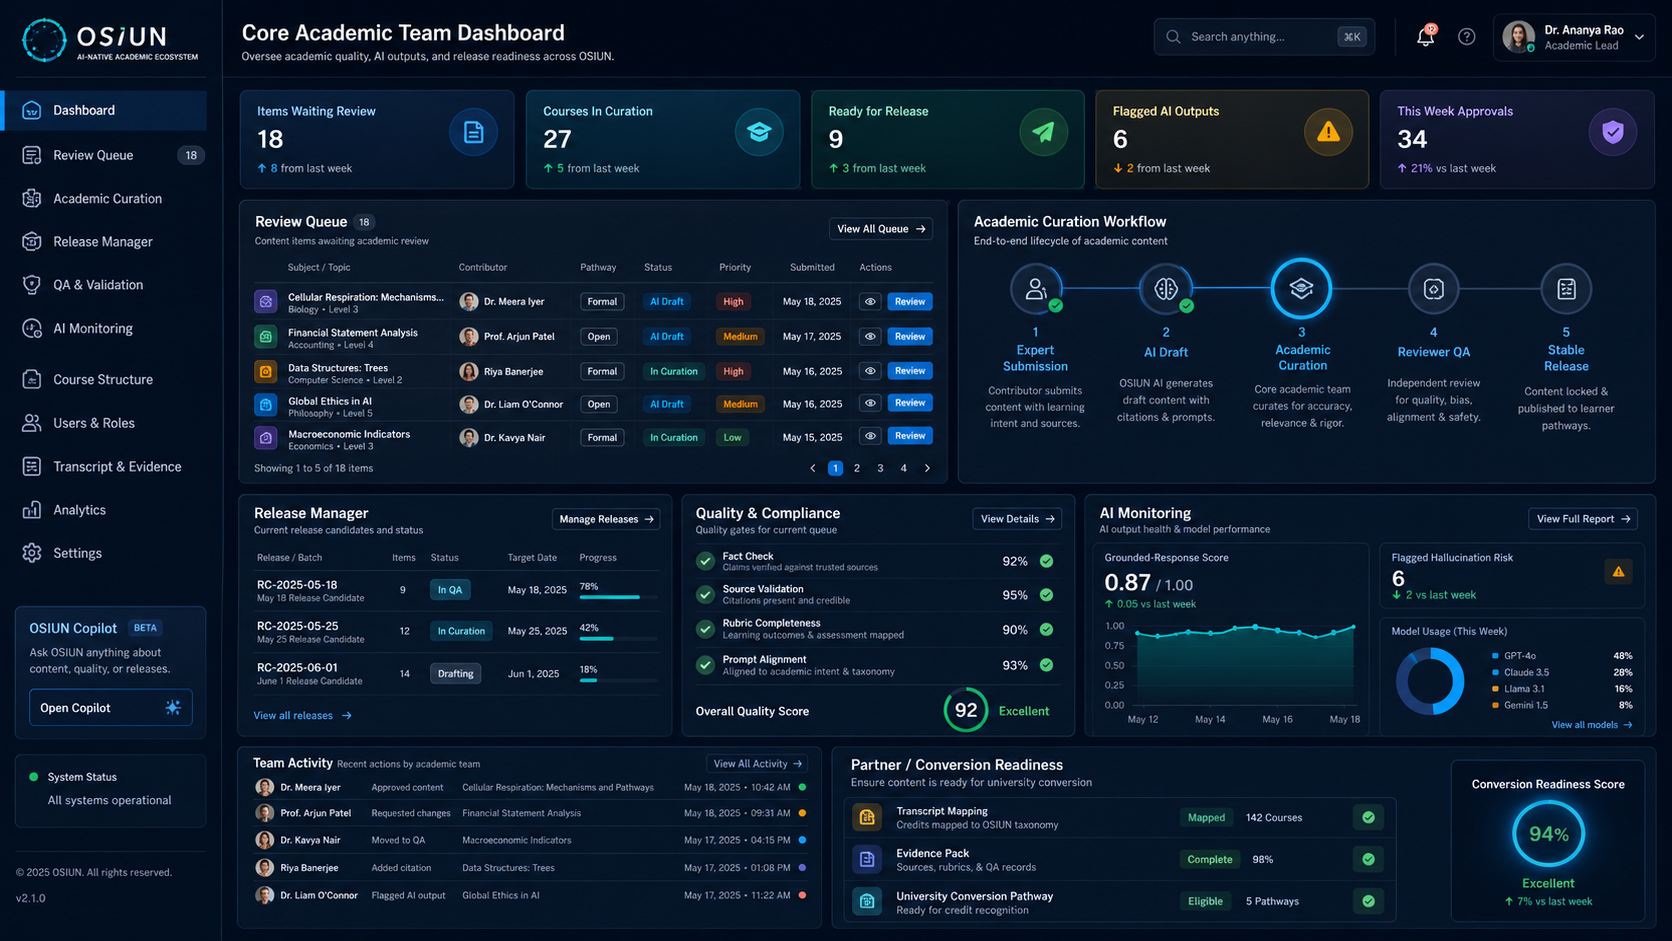Click the Items Waiting Review document icon
1672x941 pixels.
[x=473, y=132]
